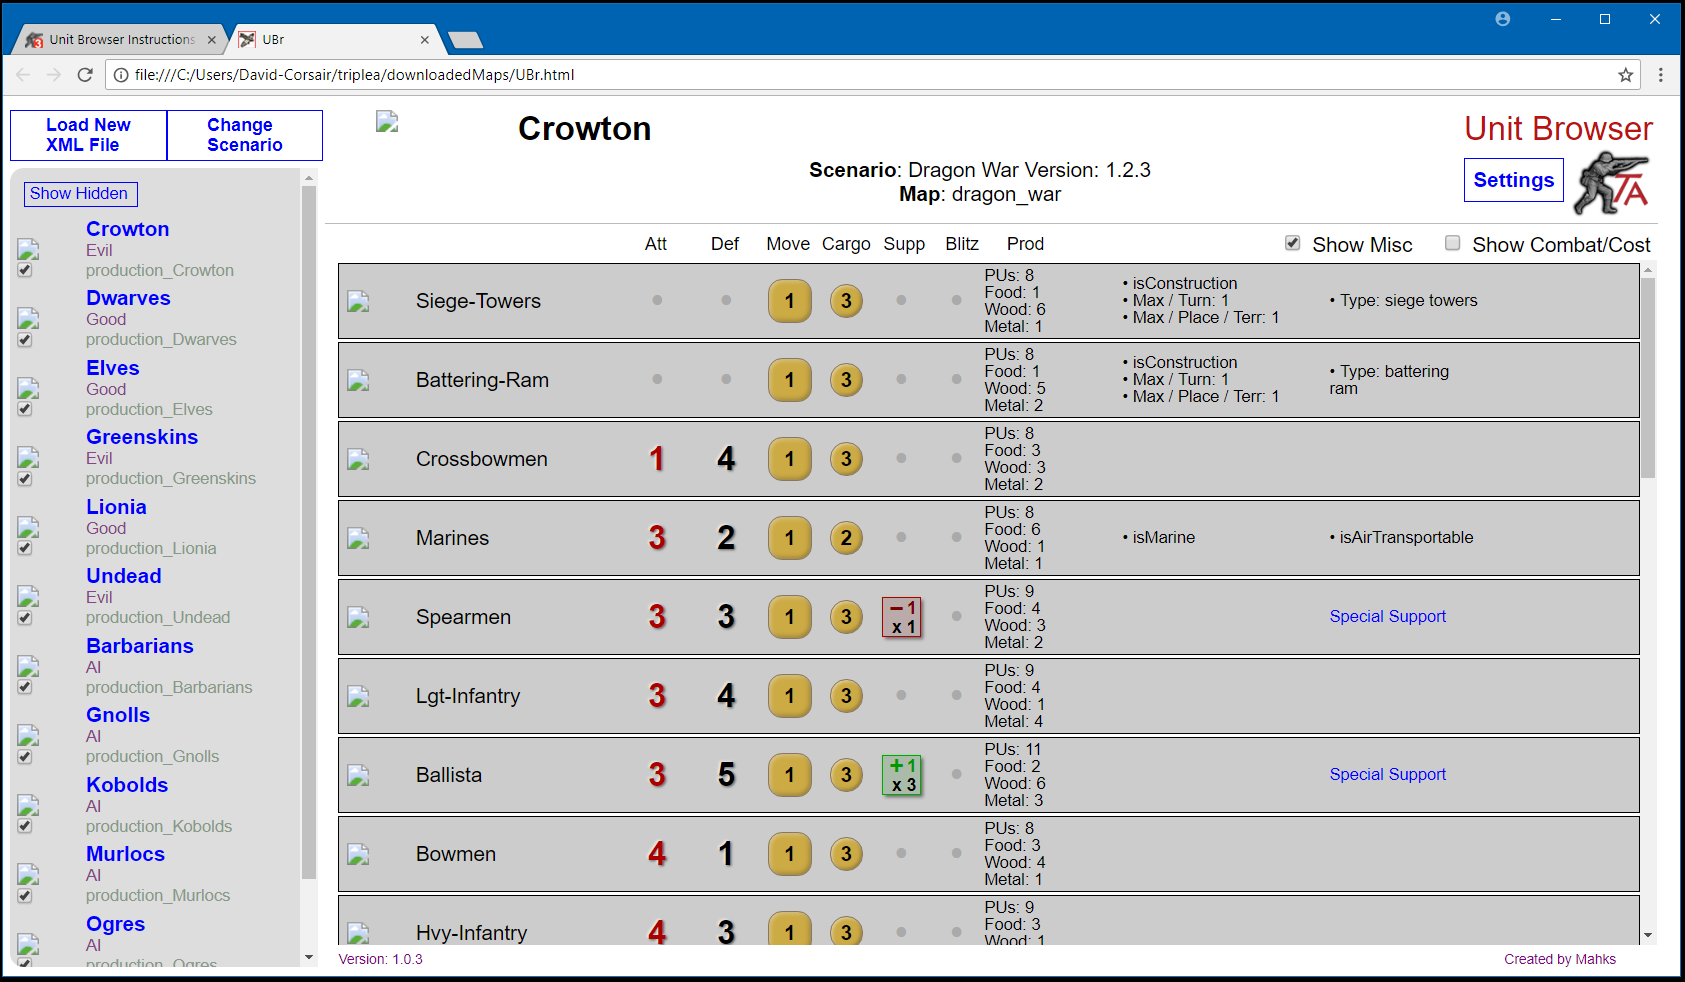
Task: Bookmark this page with star icon
Action: tap(1625, 75)
